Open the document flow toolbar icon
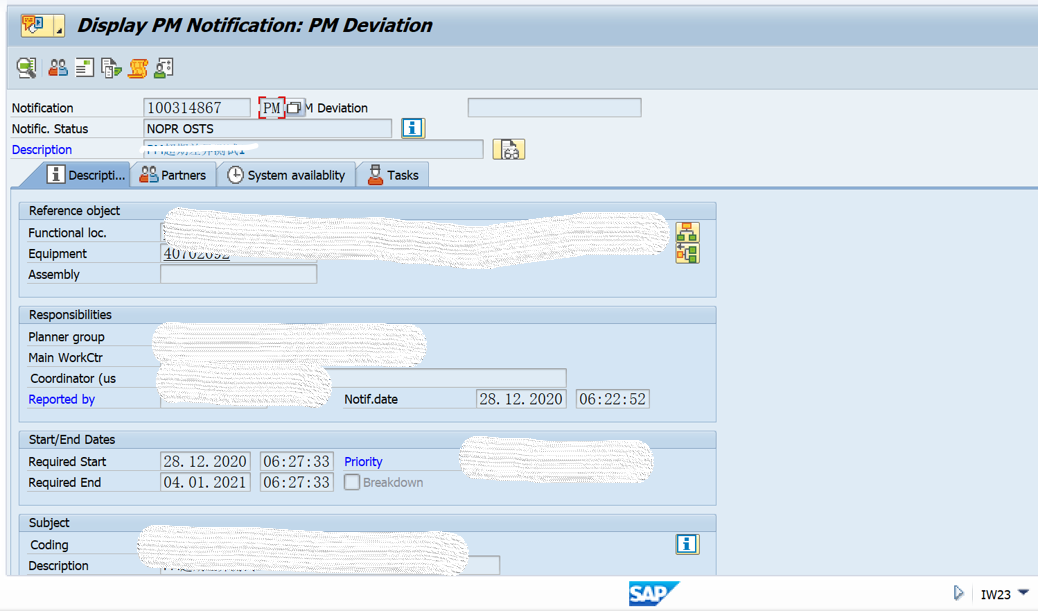The height and width of the screenshot is (611, 1040). 111,68
